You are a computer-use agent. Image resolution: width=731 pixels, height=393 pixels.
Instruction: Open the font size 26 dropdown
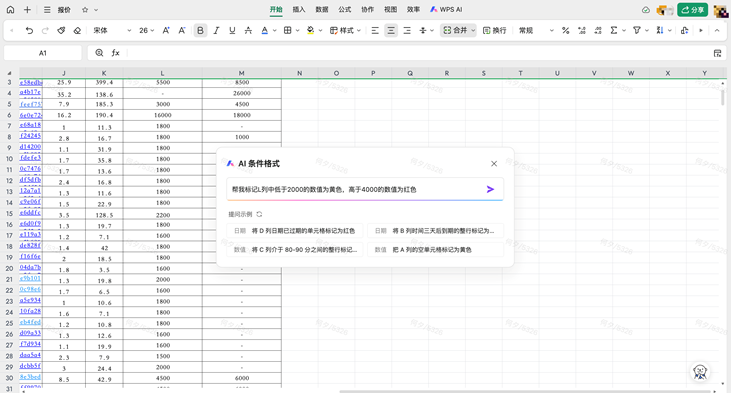(x=146, y=30)
